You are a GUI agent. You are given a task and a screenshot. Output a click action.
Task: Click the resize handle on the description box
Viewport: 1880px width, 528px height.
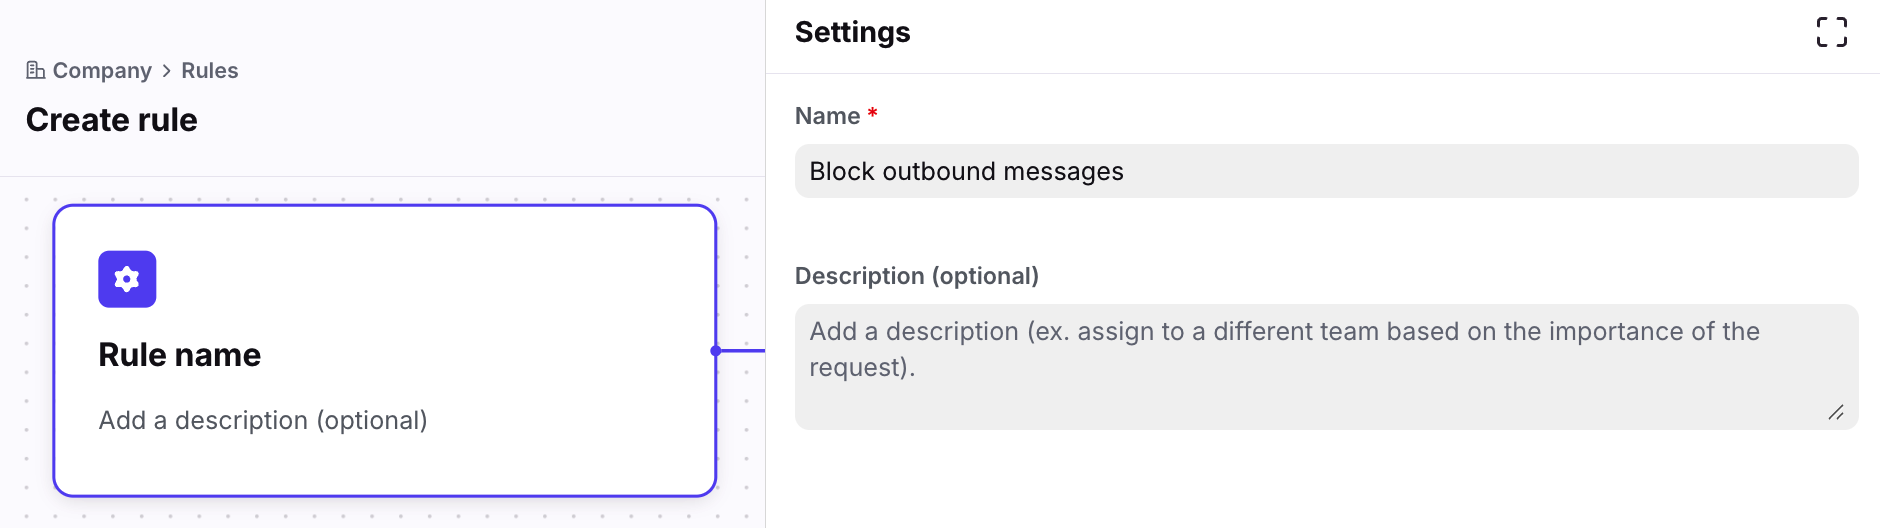[1836, 412]
